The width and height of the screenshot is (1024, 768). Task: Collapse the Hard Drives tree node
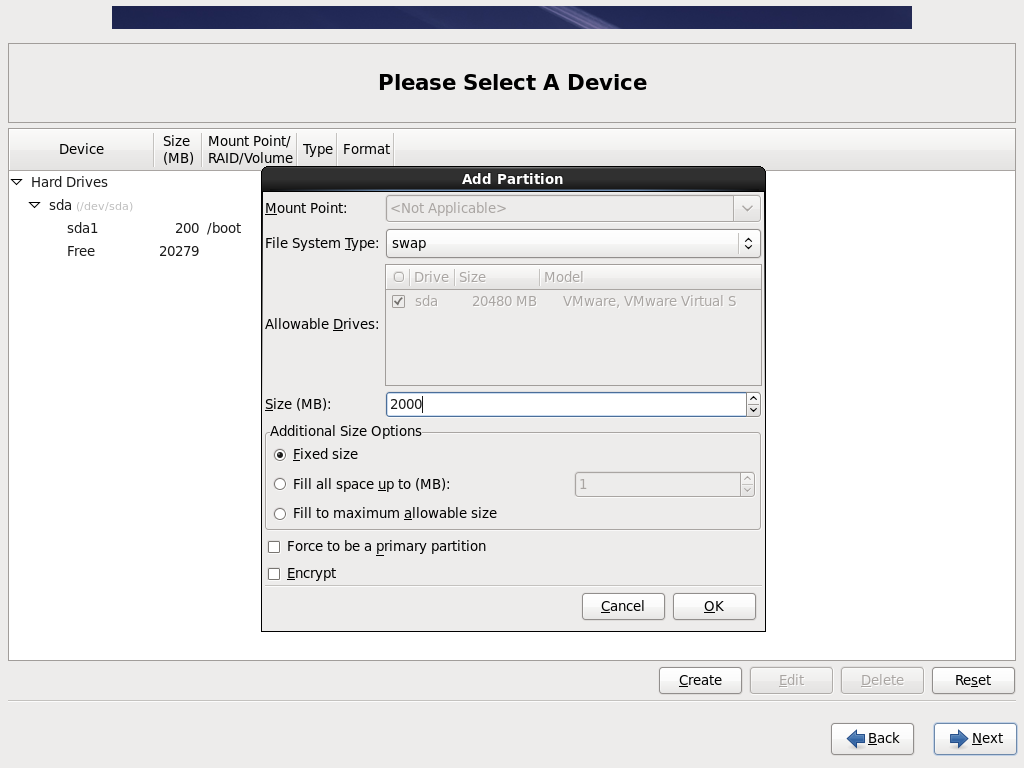pos(17,182)
